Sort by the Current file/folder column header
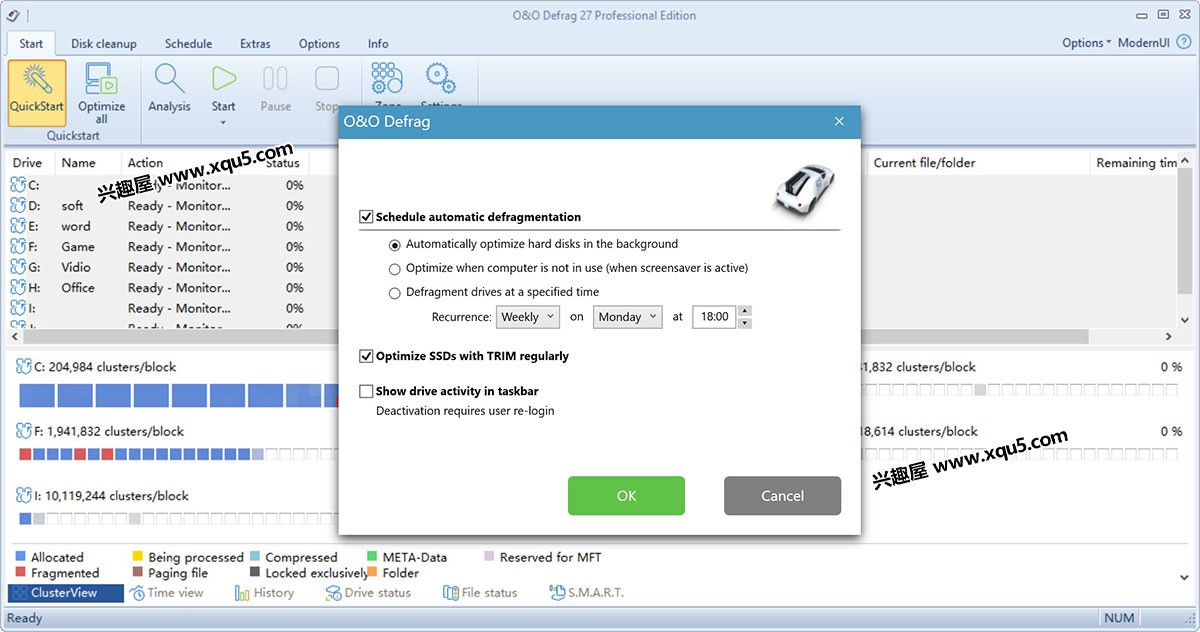This screenshot has height=632, width=1200. click(924, 163)
